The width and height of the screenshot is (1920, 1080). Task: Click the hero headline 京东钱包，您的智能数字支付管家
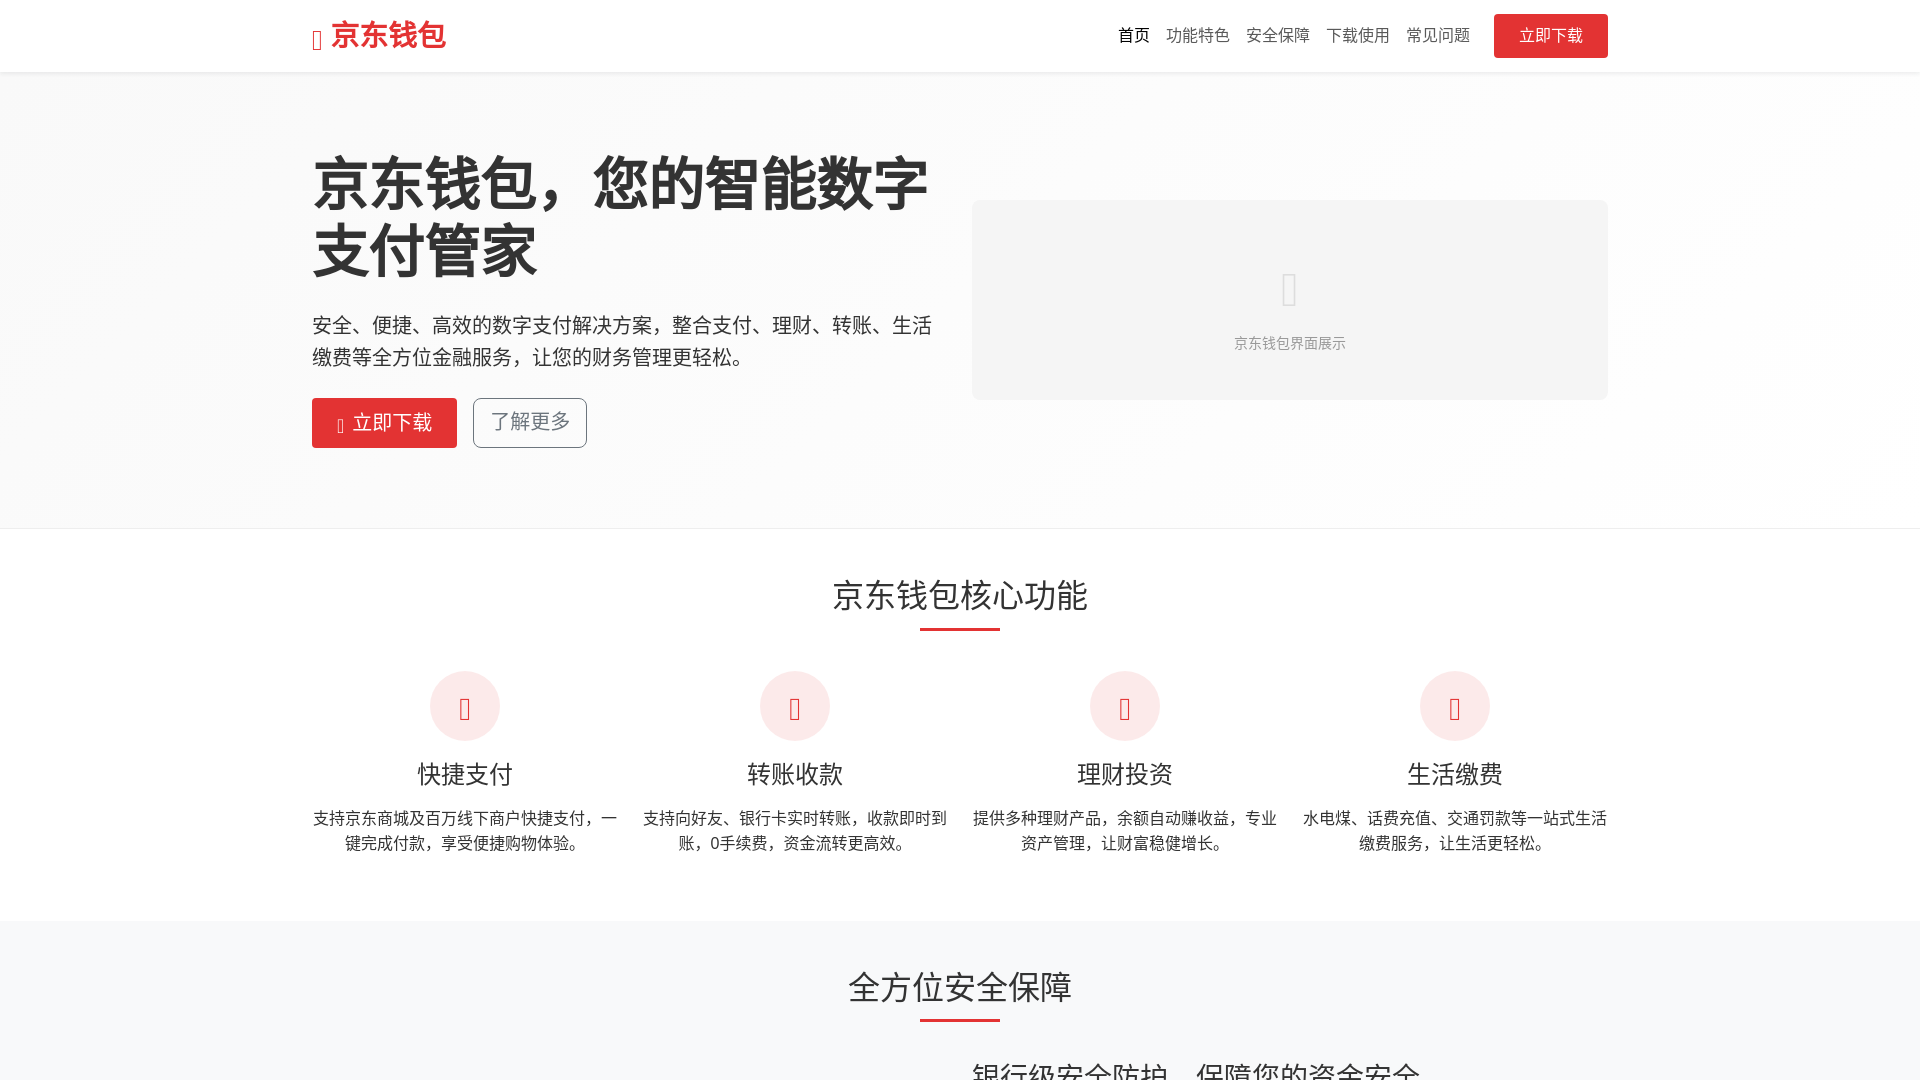click(x=620, y=217)
